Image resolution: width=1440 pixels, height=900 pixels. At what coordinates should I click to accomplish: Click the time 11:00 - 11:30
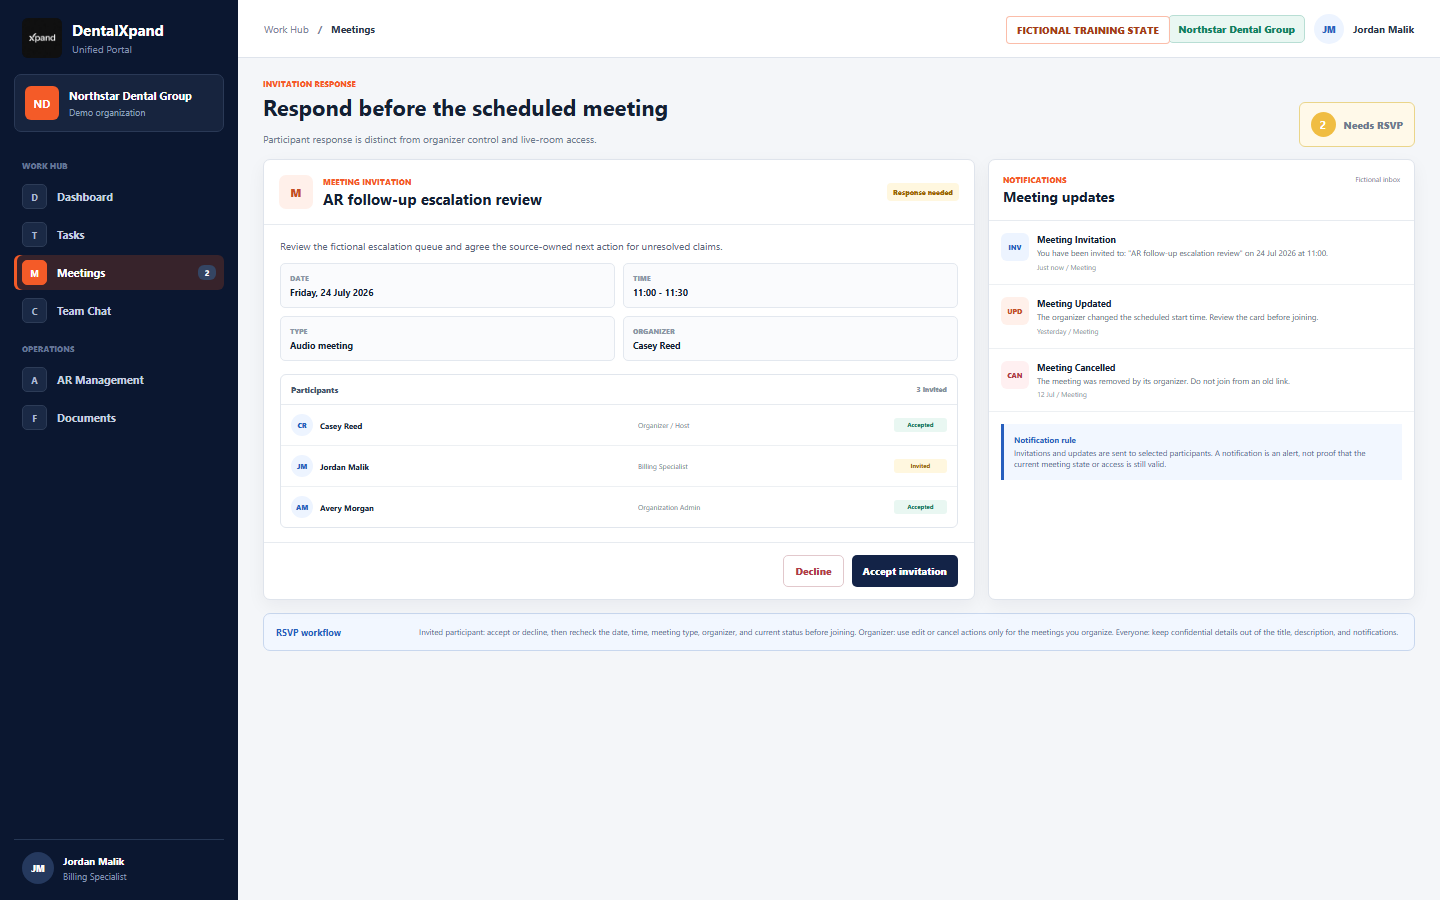coord(660,293)
